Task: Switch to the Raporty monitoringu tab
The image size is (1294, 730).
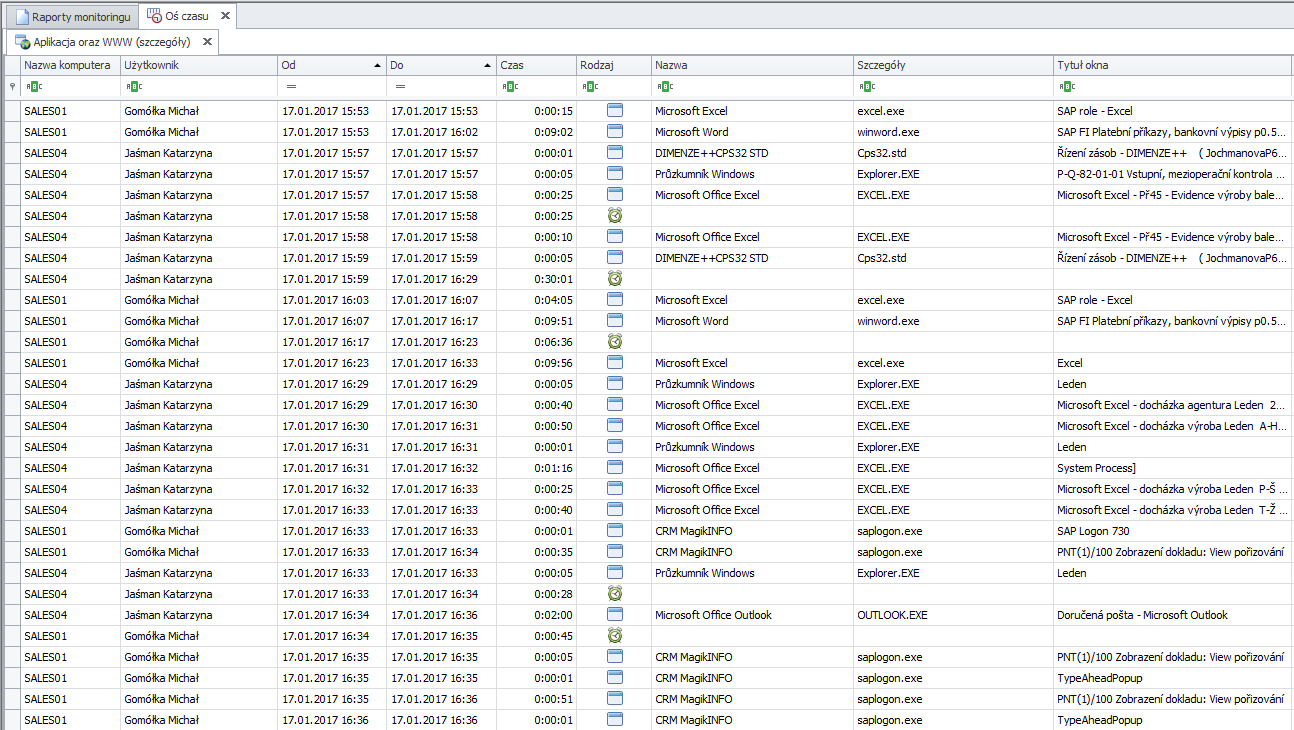Action: pyautogui.click(x=72, y=17)
